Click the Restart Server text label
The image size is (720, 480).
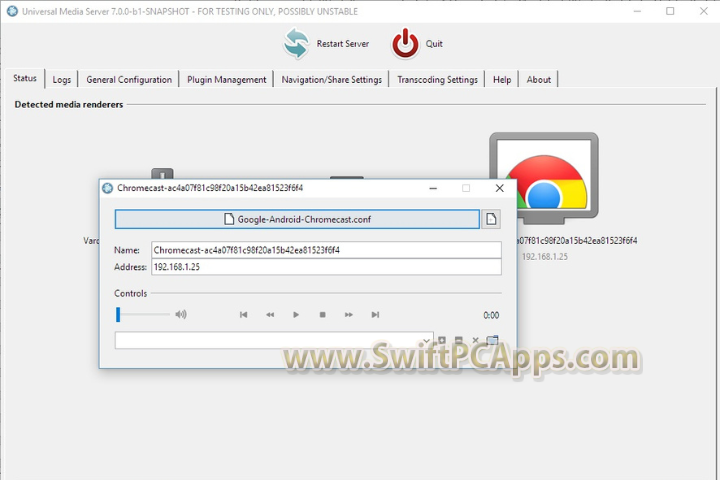[x=343, y=44]
